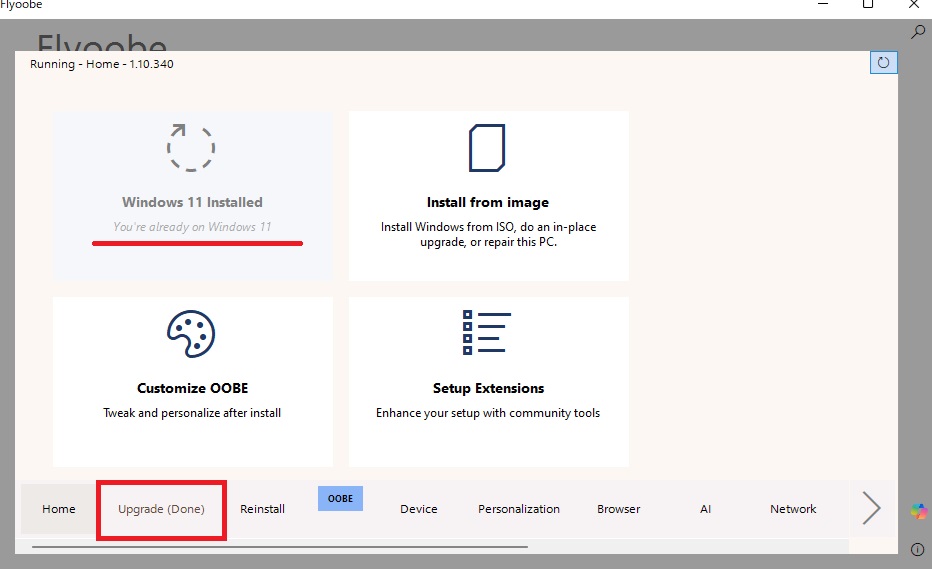Select the Upgrade (Done) tab

point(161,509)
